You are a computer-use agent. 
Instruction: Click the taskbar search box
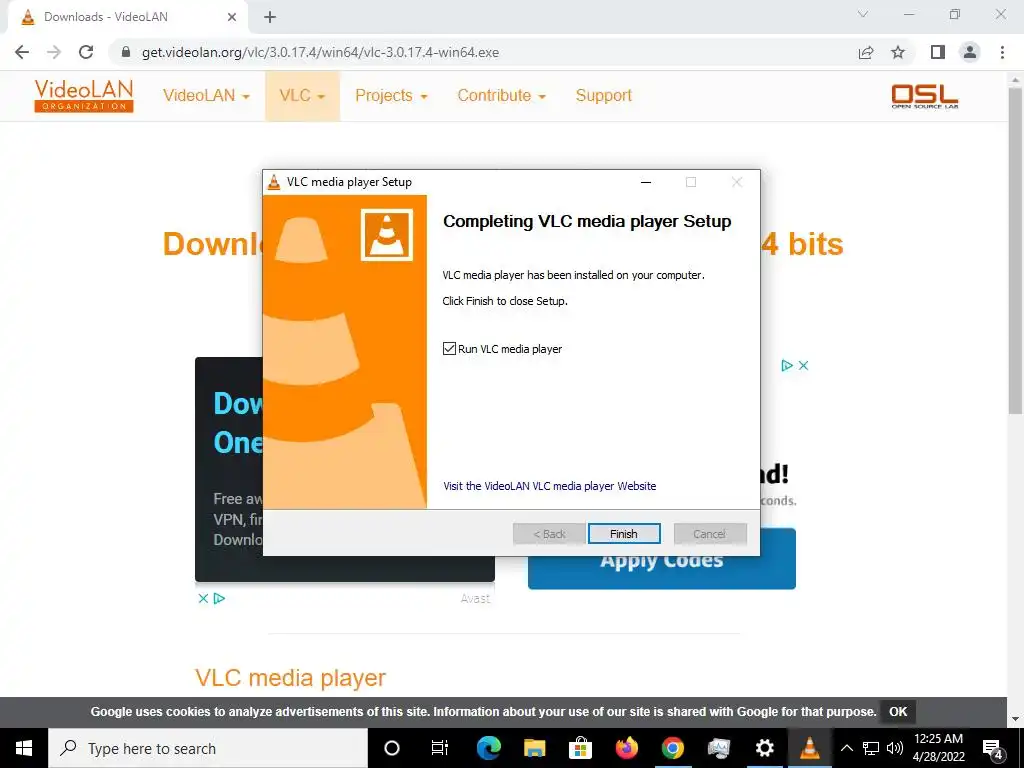(208, 748)
